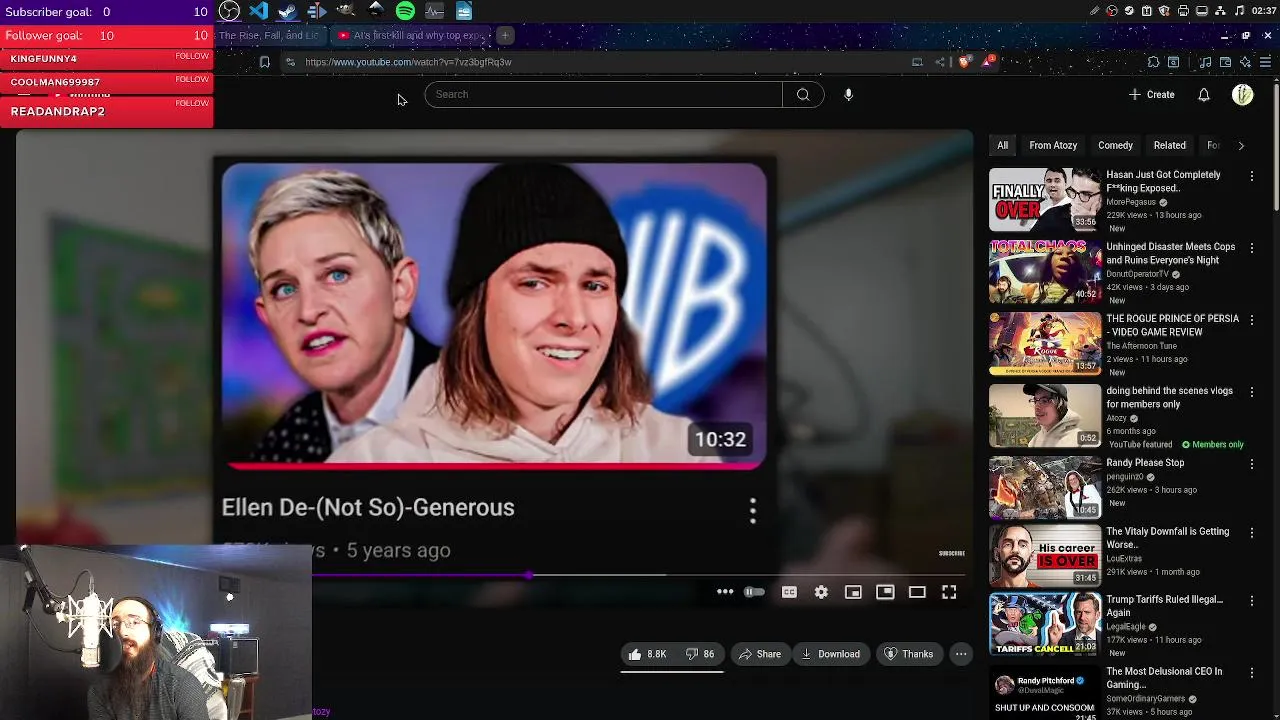Image resolution: width=1280 pixels, height=720 pixels.
Task: Click the Download button
Action: click(830, 654)
